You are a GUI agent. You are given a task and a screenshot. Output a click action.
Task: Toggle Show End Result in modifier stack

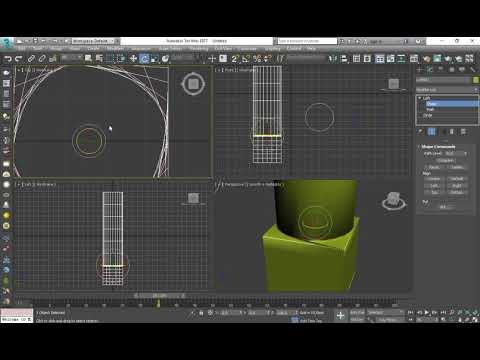(x=432, y=132)
